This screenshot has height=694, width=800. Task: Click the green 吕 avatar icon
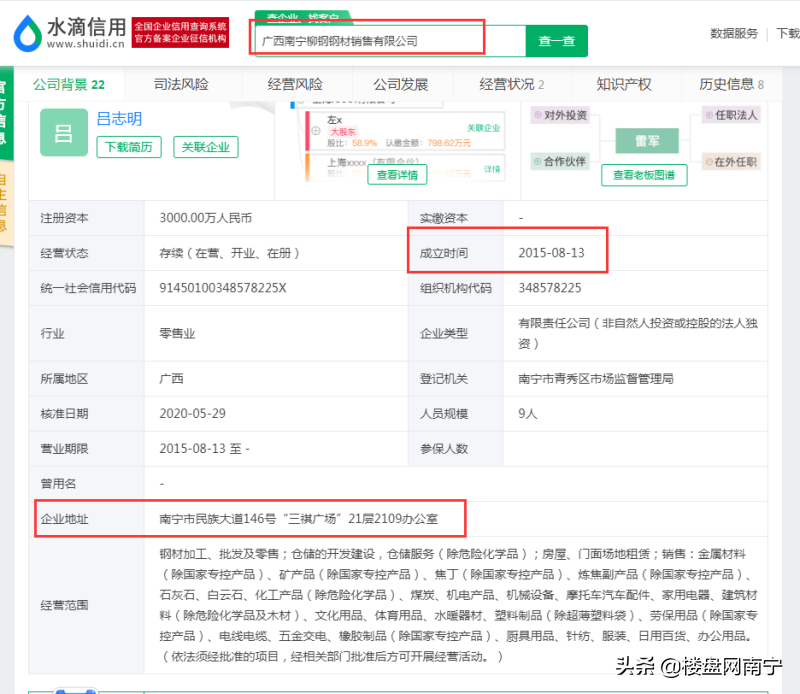click(x=64, y=133)
